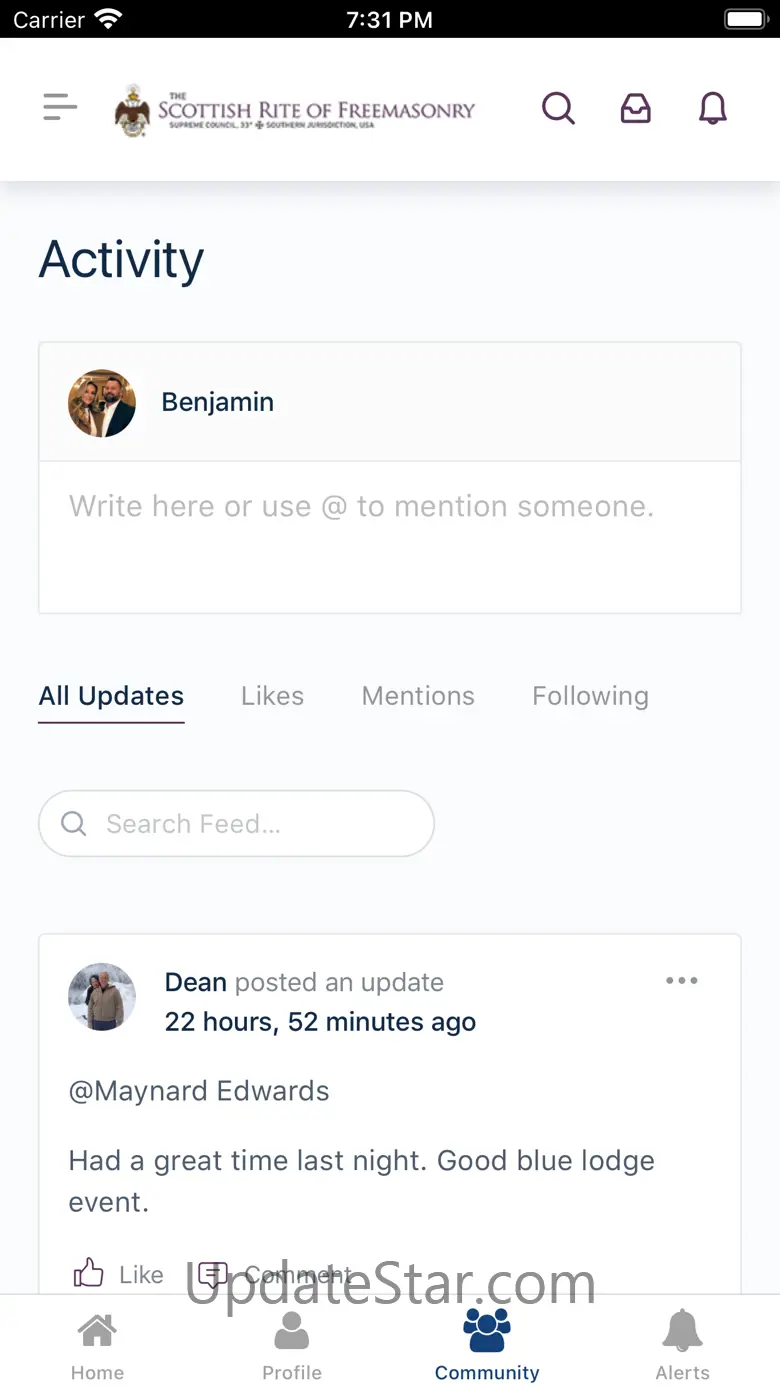This screenshot has height=1387, width=780.
Task: Tap Benjamin's profile picture
Action: click(102, 403)
